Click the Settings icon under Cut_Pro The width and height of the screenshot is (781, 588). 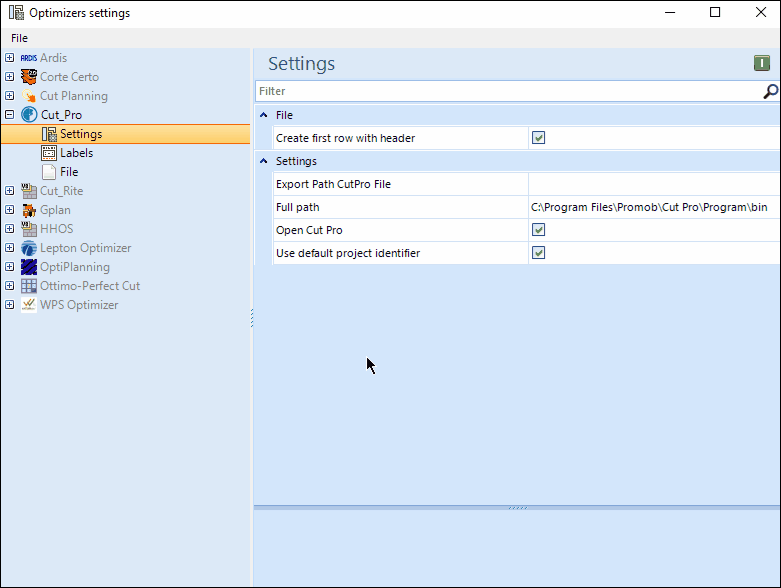click(49, 134)
